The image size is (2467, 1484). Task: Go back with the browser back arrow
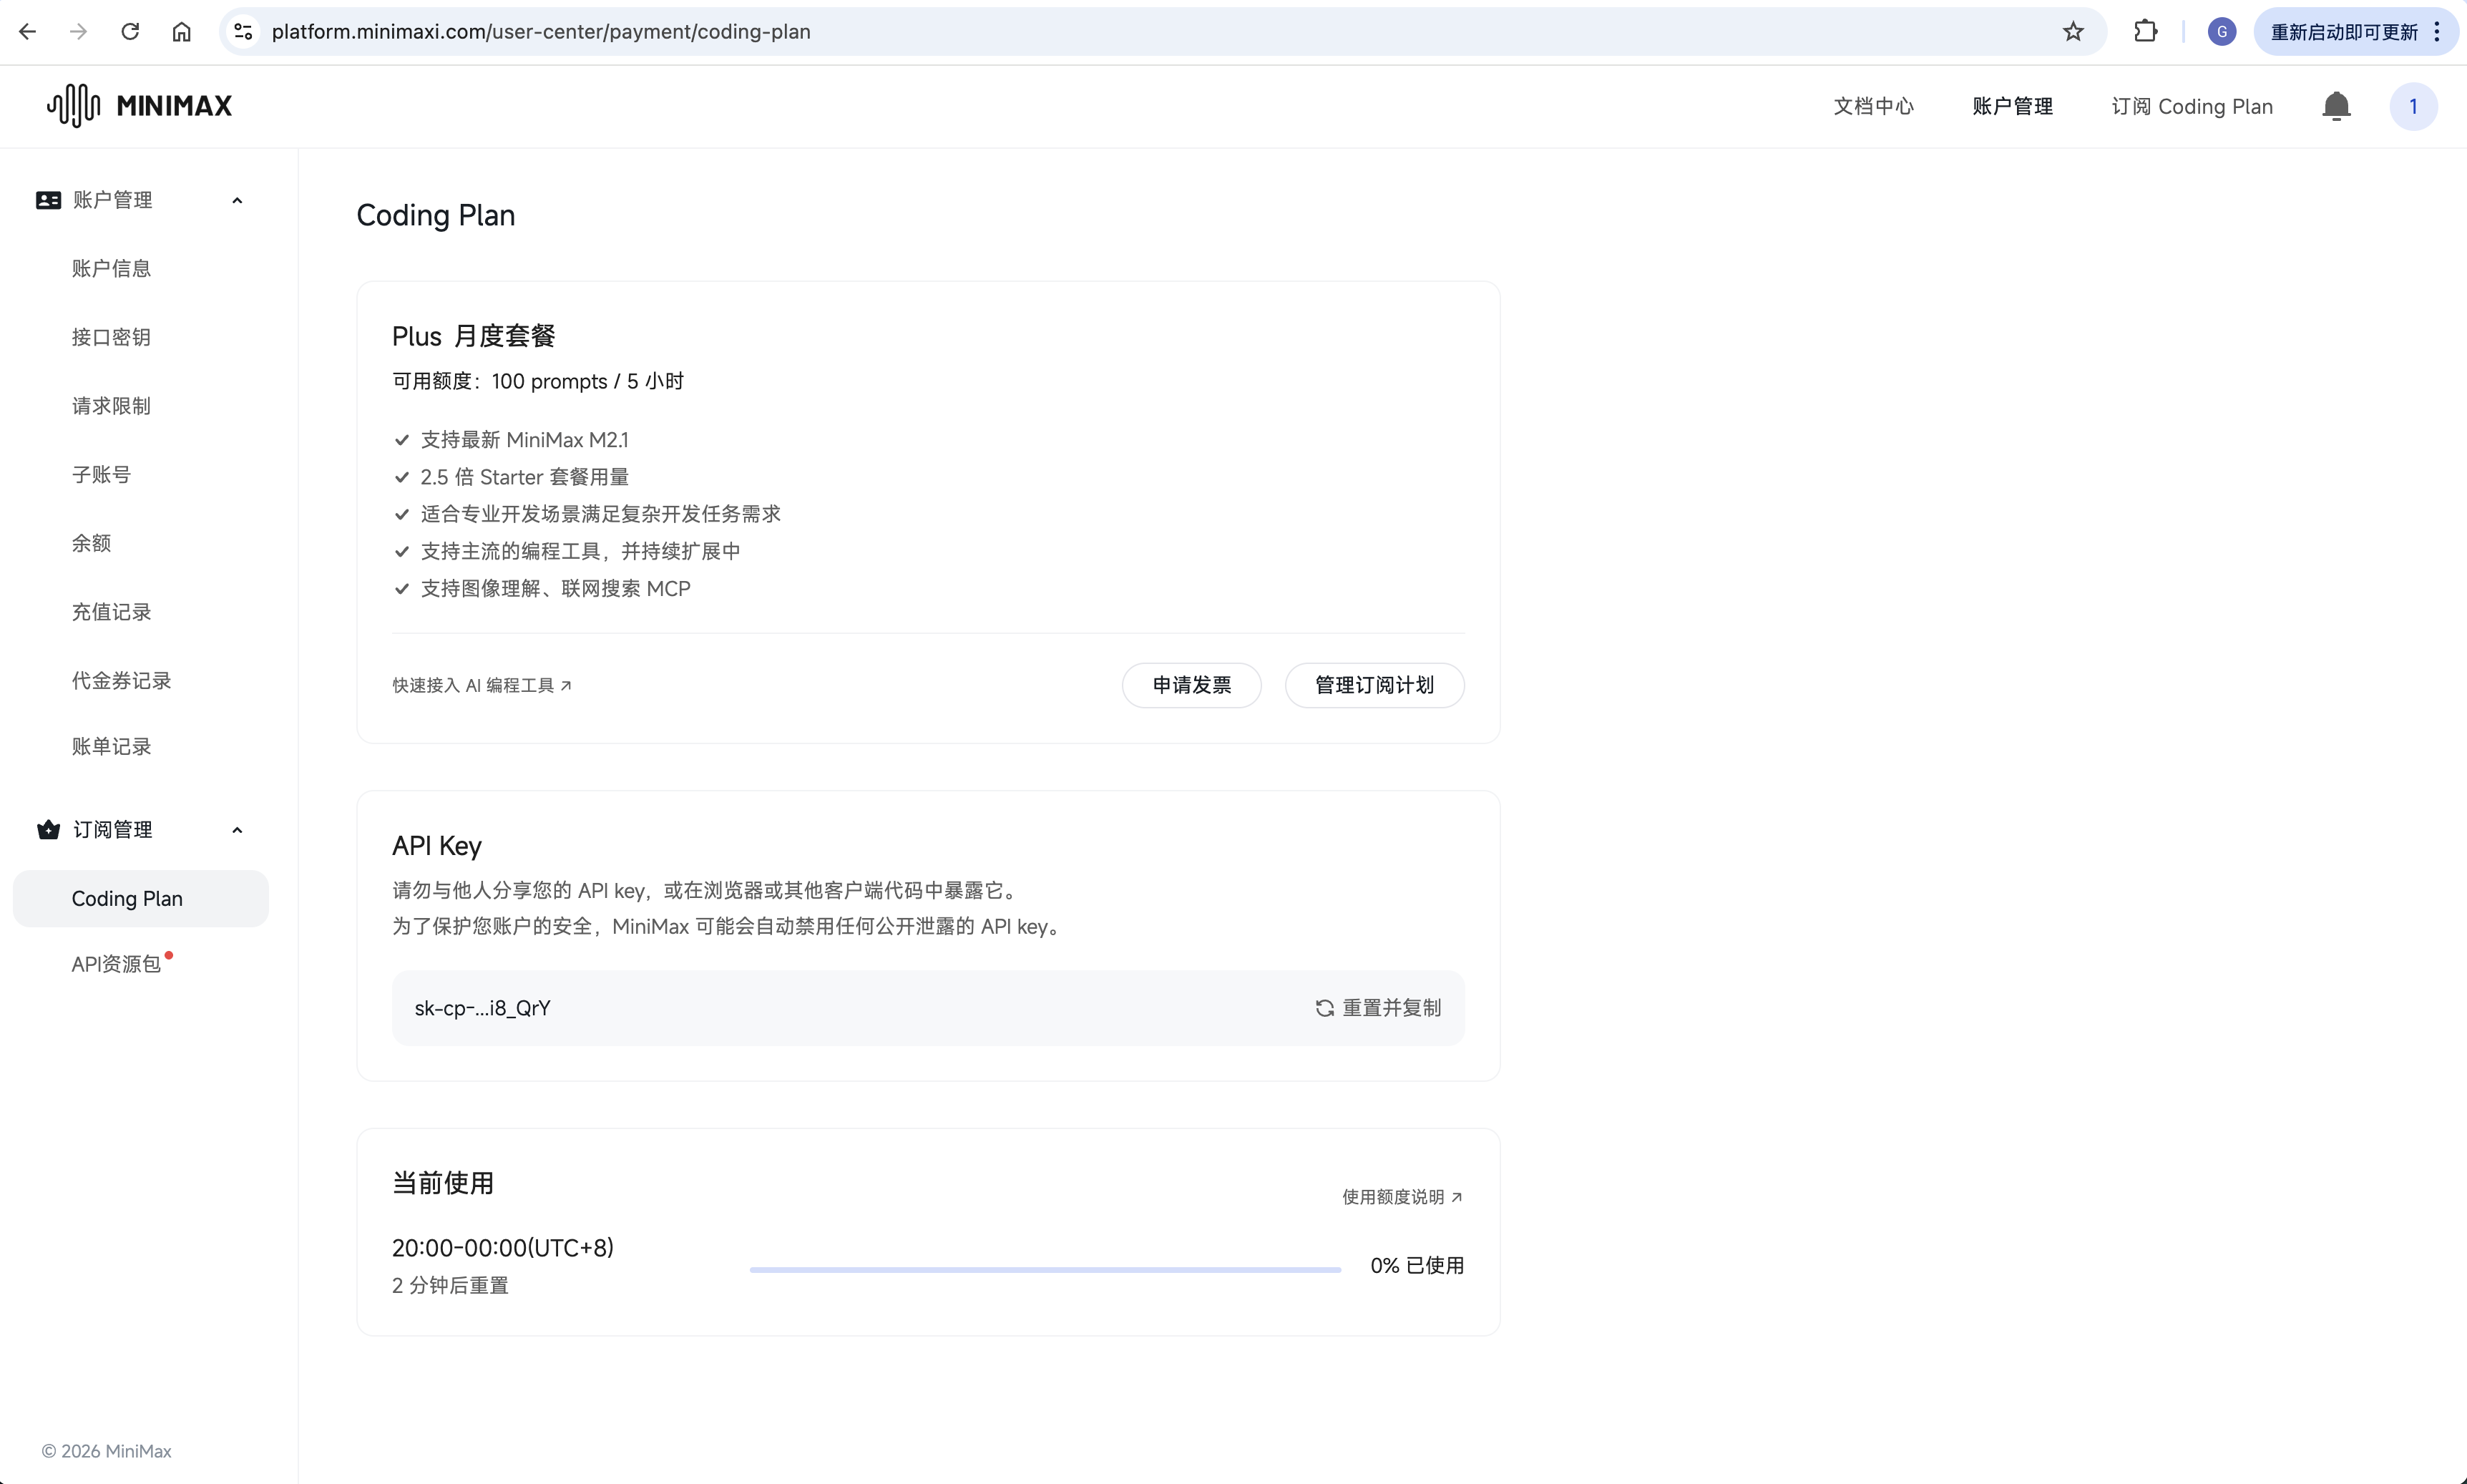point(28,32)
